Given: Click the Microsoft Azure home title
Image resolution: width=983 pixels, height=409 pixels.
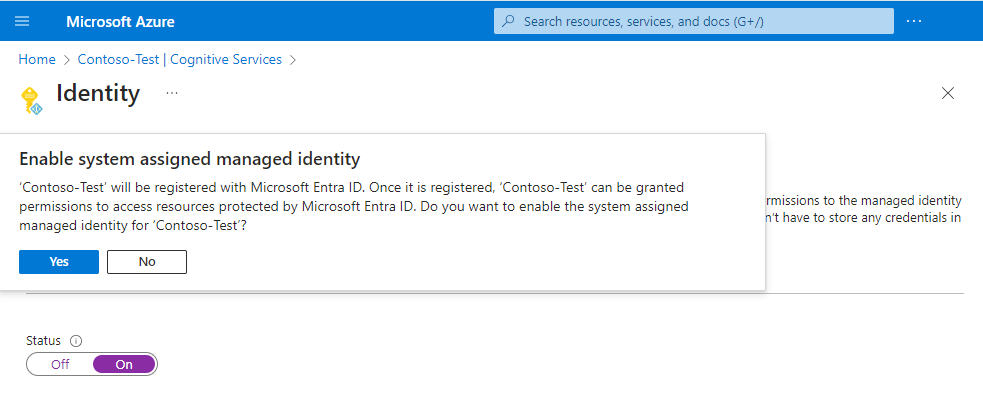Looking at the screenshot, I should point(120,22).
